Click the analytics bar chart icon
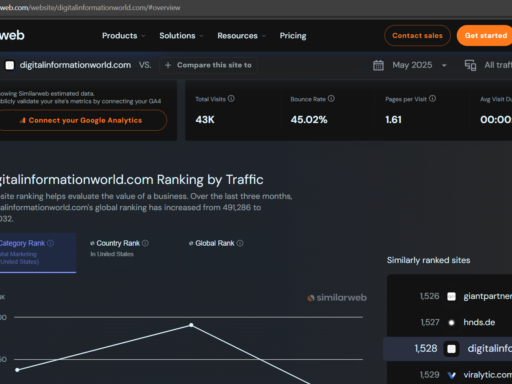Screen dimensions: 512x384 [x=23, y=120]
